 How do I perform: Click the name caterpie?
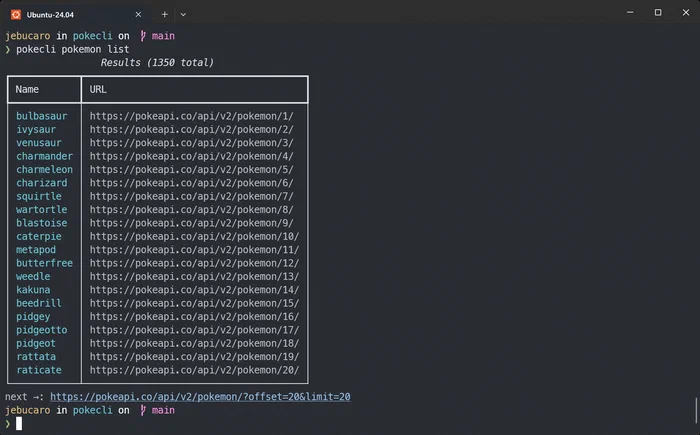(x=39, y=236)
